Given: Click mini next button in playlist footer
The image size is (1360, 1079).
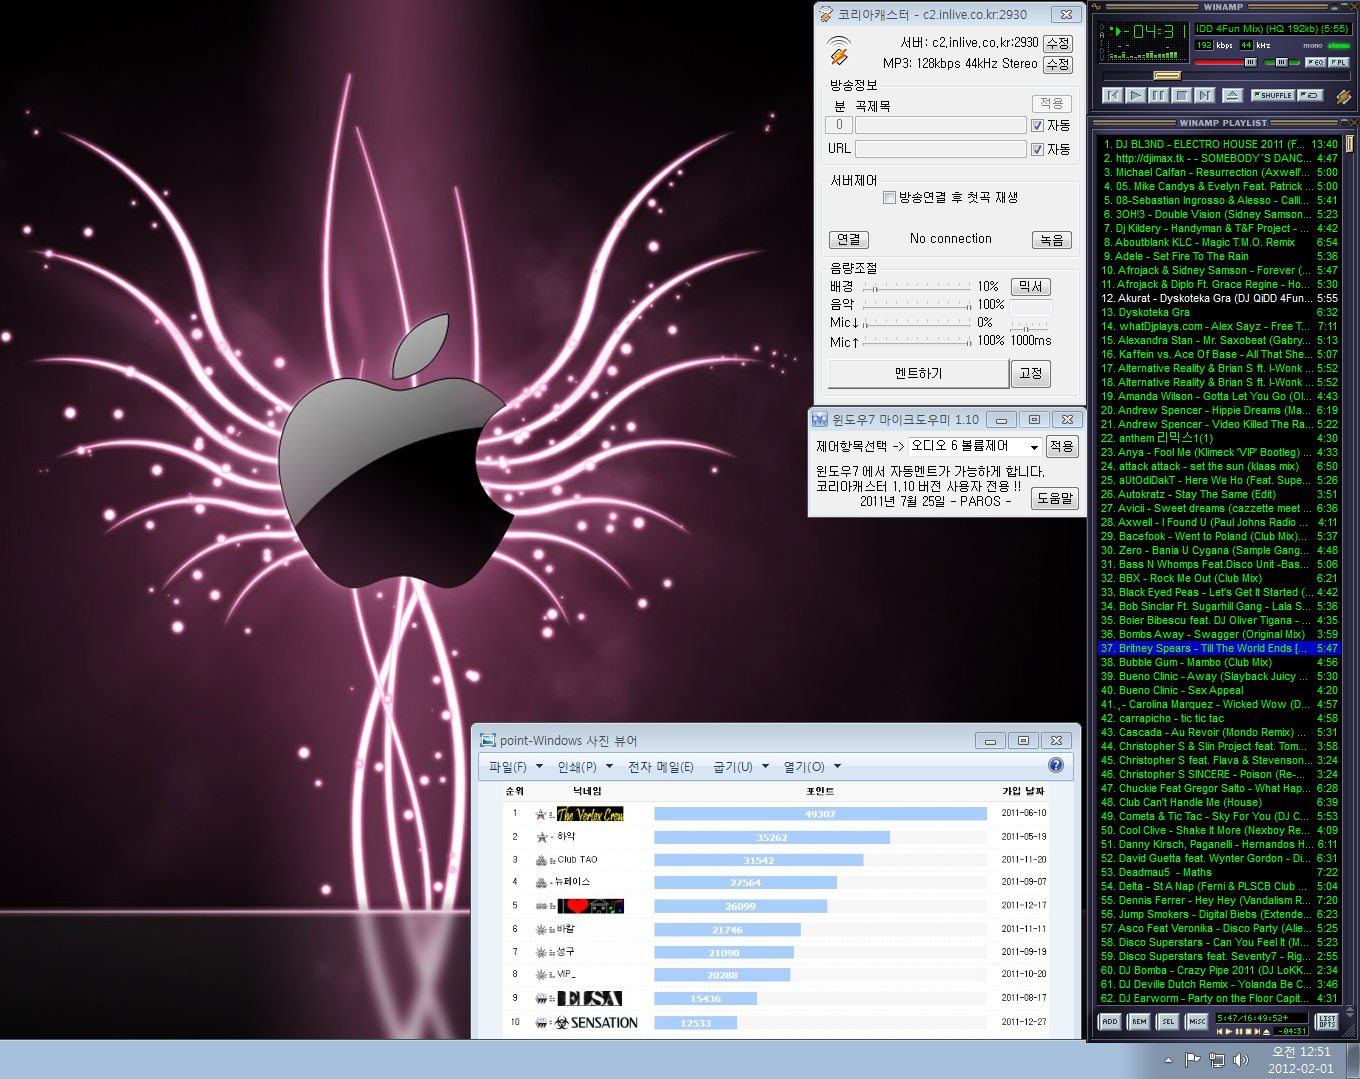Looking at the screenshot, I should click(x=1257, y=1031).
